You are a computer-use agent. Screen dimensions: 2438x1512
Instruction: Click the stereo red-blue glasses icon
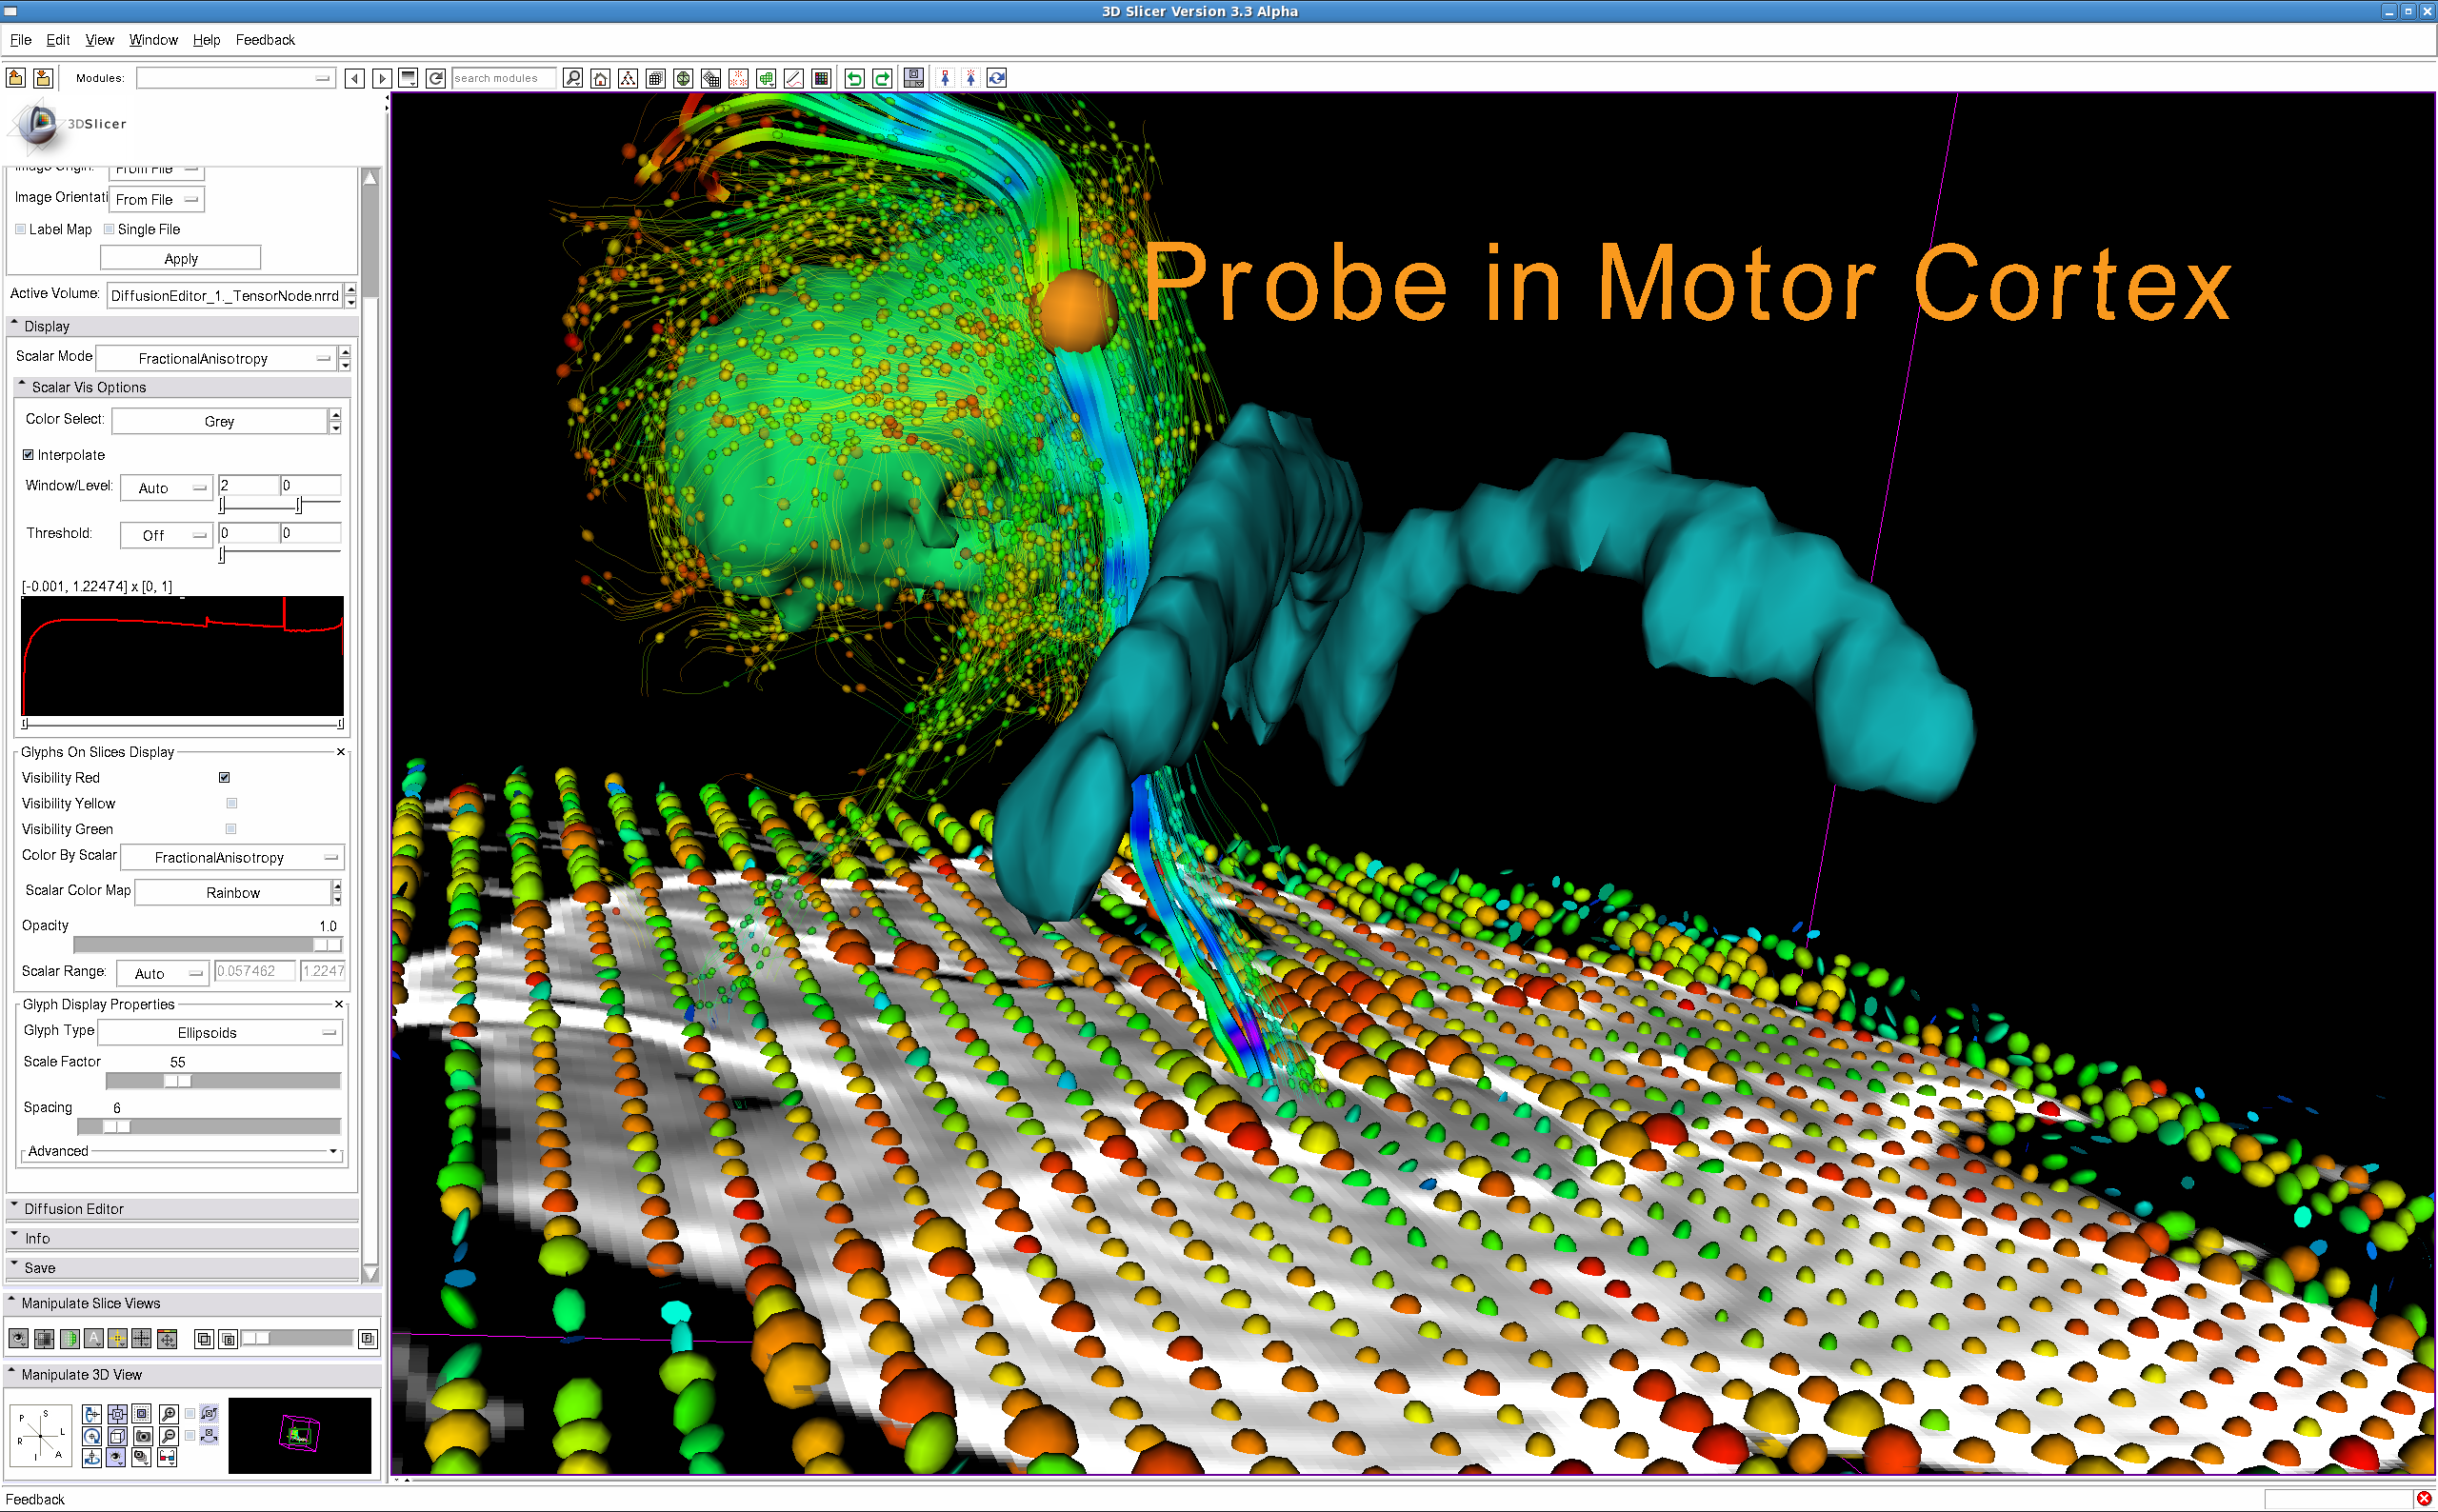point(167,1458)
